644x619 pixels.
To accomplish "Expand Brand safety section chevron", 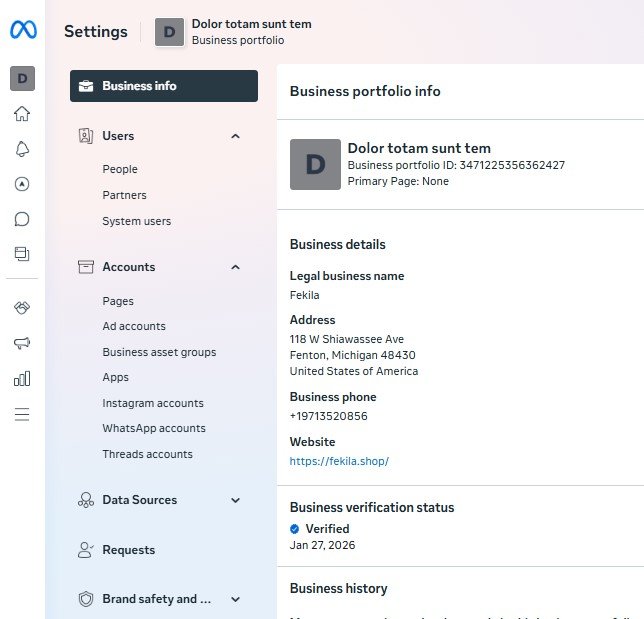I will pyautogui.click(x=235, y=599).
